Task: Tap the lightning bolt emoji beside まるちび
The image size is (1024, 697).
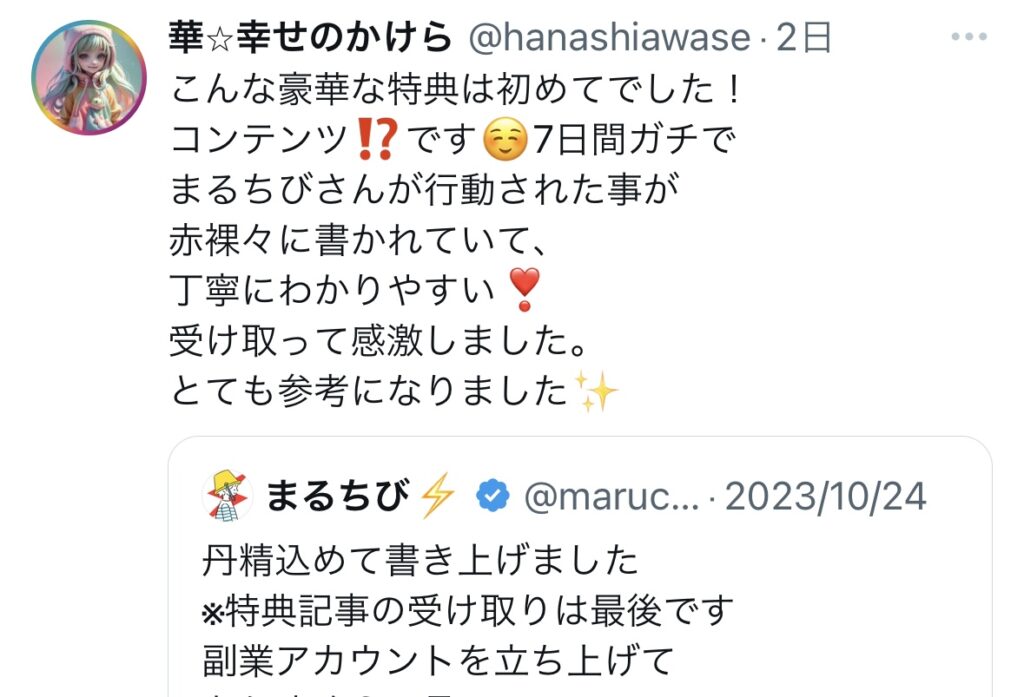Action: [x=437, y=496]
